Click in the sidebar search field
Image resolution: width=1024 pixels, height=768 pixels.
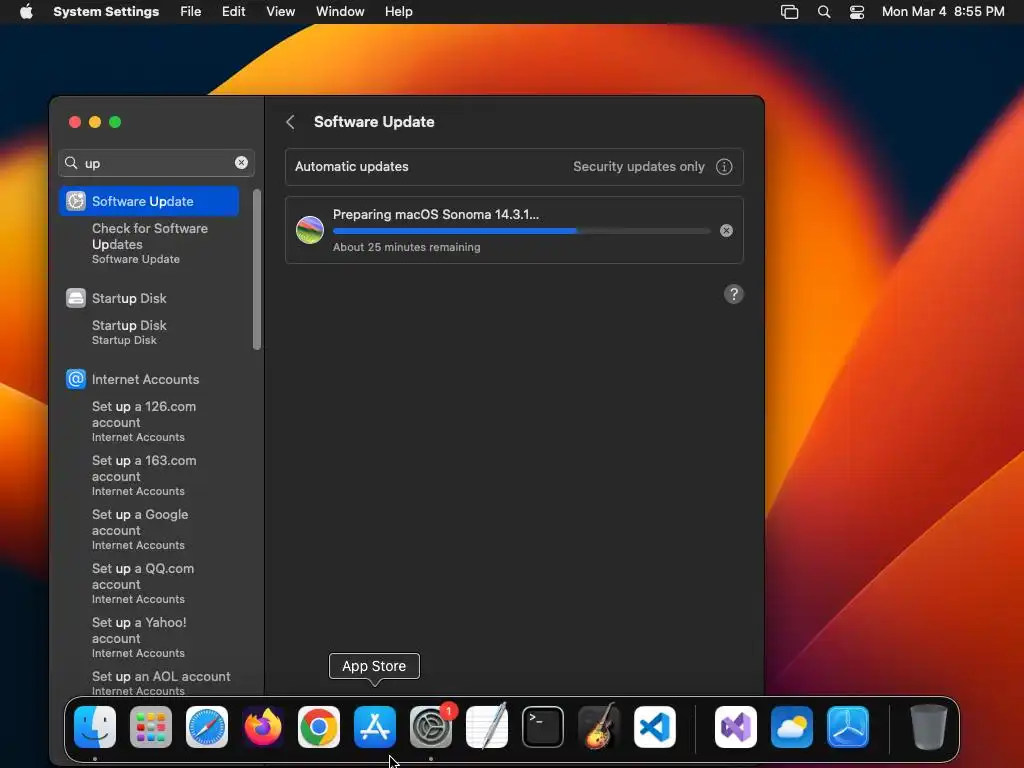point(157,163)
